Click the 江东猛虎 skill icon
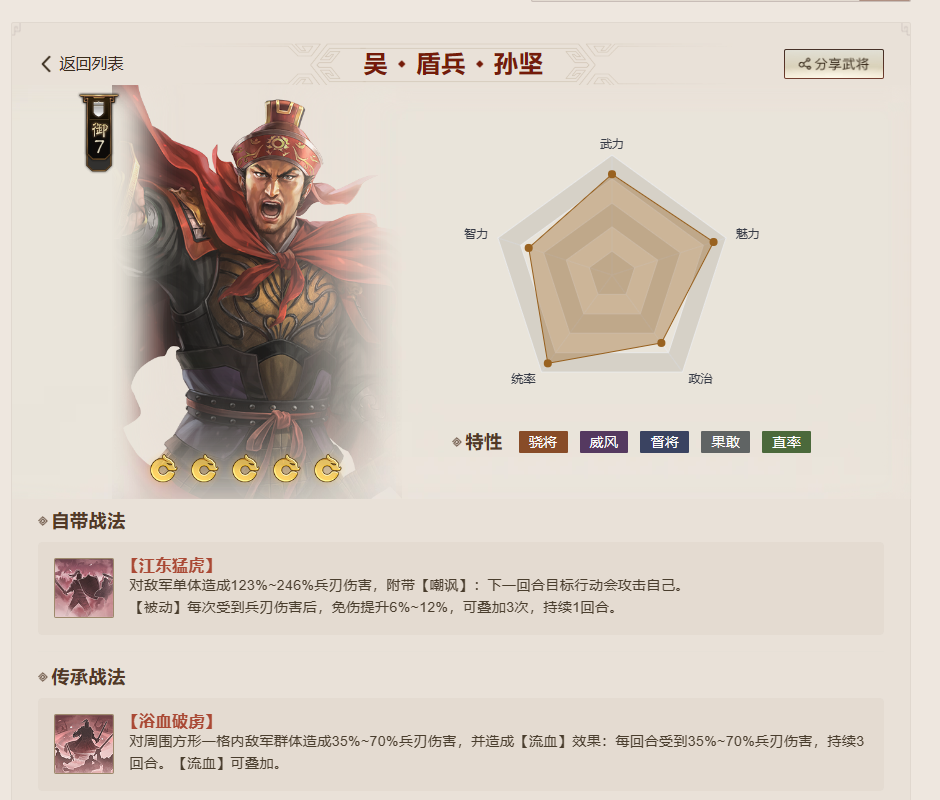The height and width of the screenshot is (800, 940). pos(84,588)
